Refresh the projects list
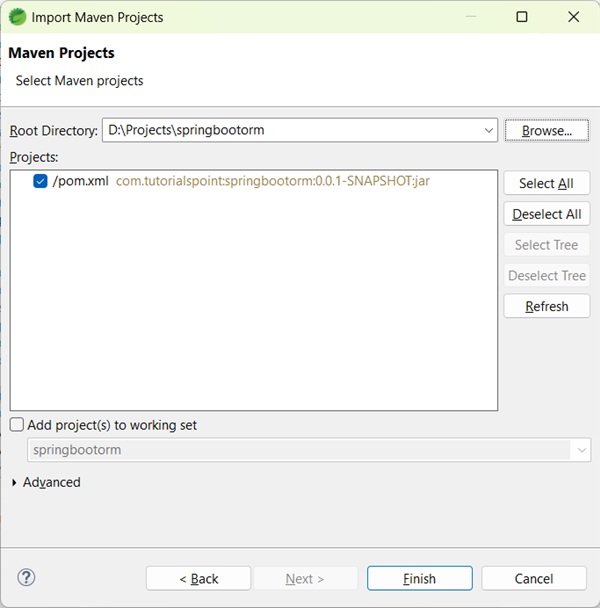The image size is (600, 608). (546, 306)
